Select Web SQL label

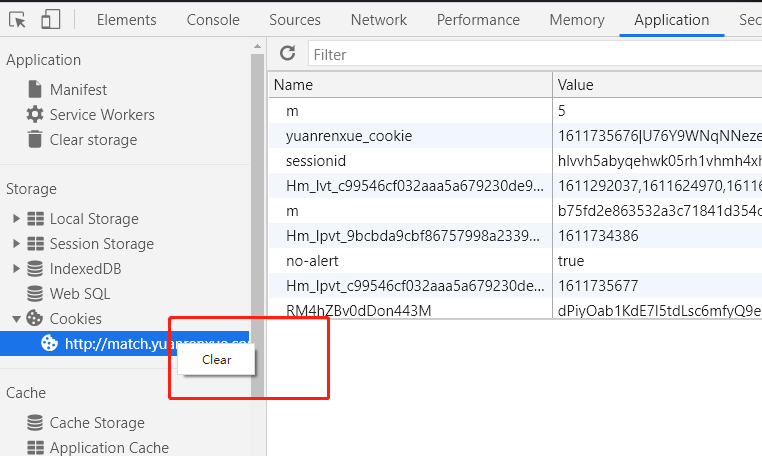coord(80,294)
